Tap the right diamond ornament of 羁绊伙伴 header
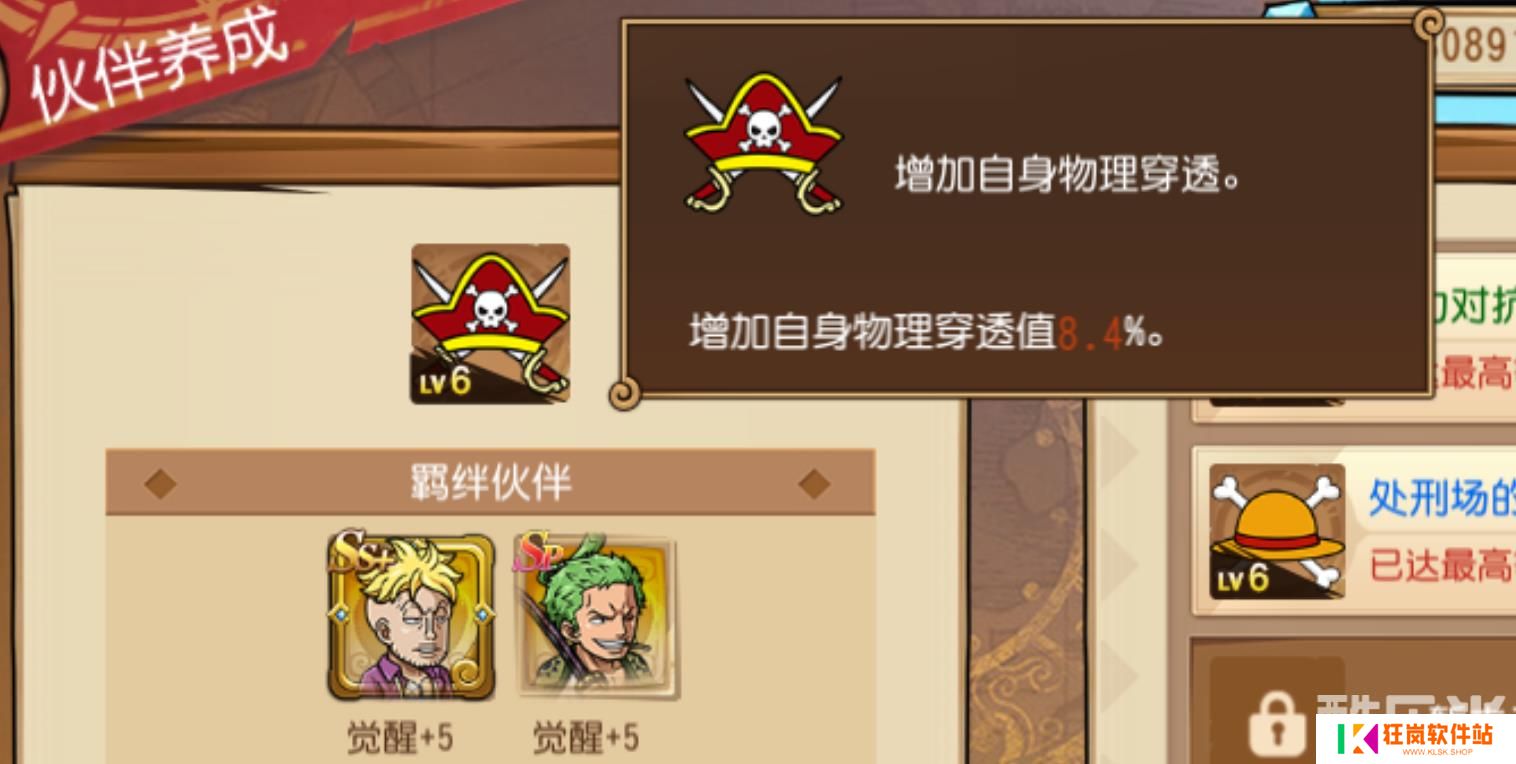Viewport: 1516px width, 764px height. point(814,484)
